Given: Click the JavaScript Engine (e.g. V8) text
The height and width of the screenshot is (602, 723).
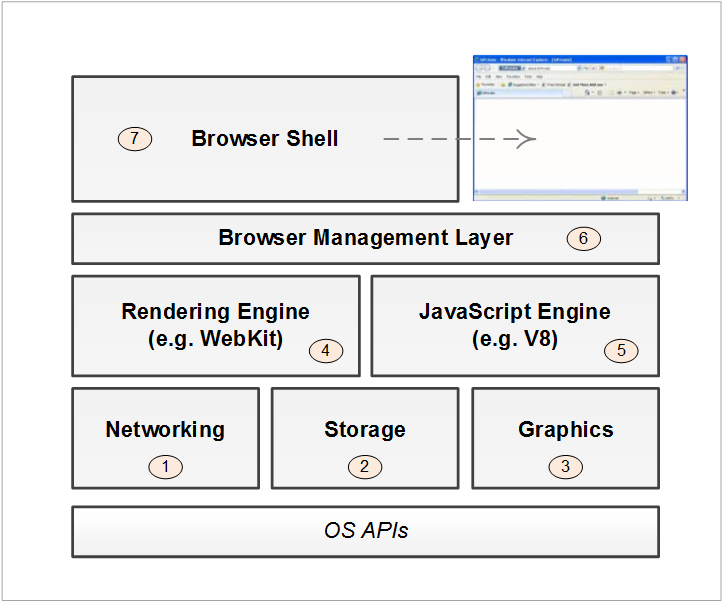Looking at the screenshot, I should coord(515,325).
